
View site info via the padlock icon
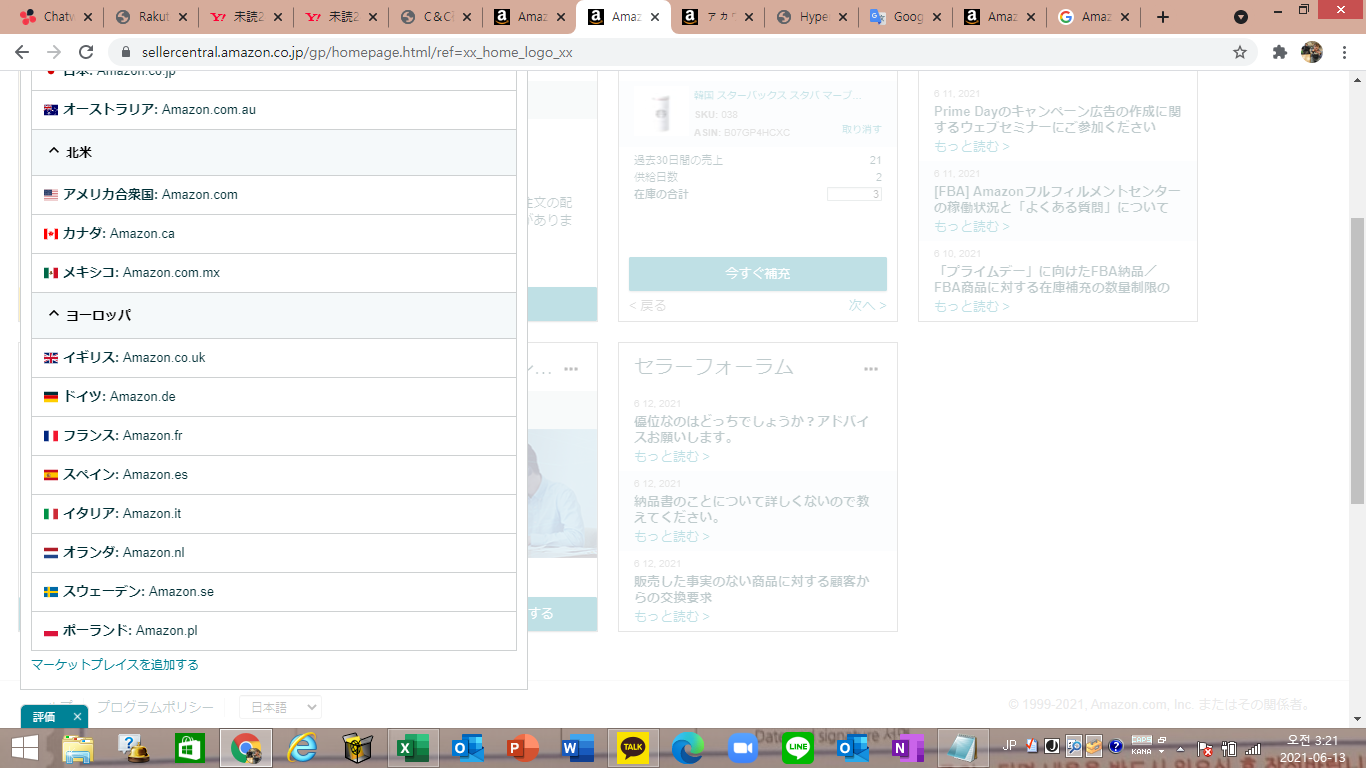[126, 52]
